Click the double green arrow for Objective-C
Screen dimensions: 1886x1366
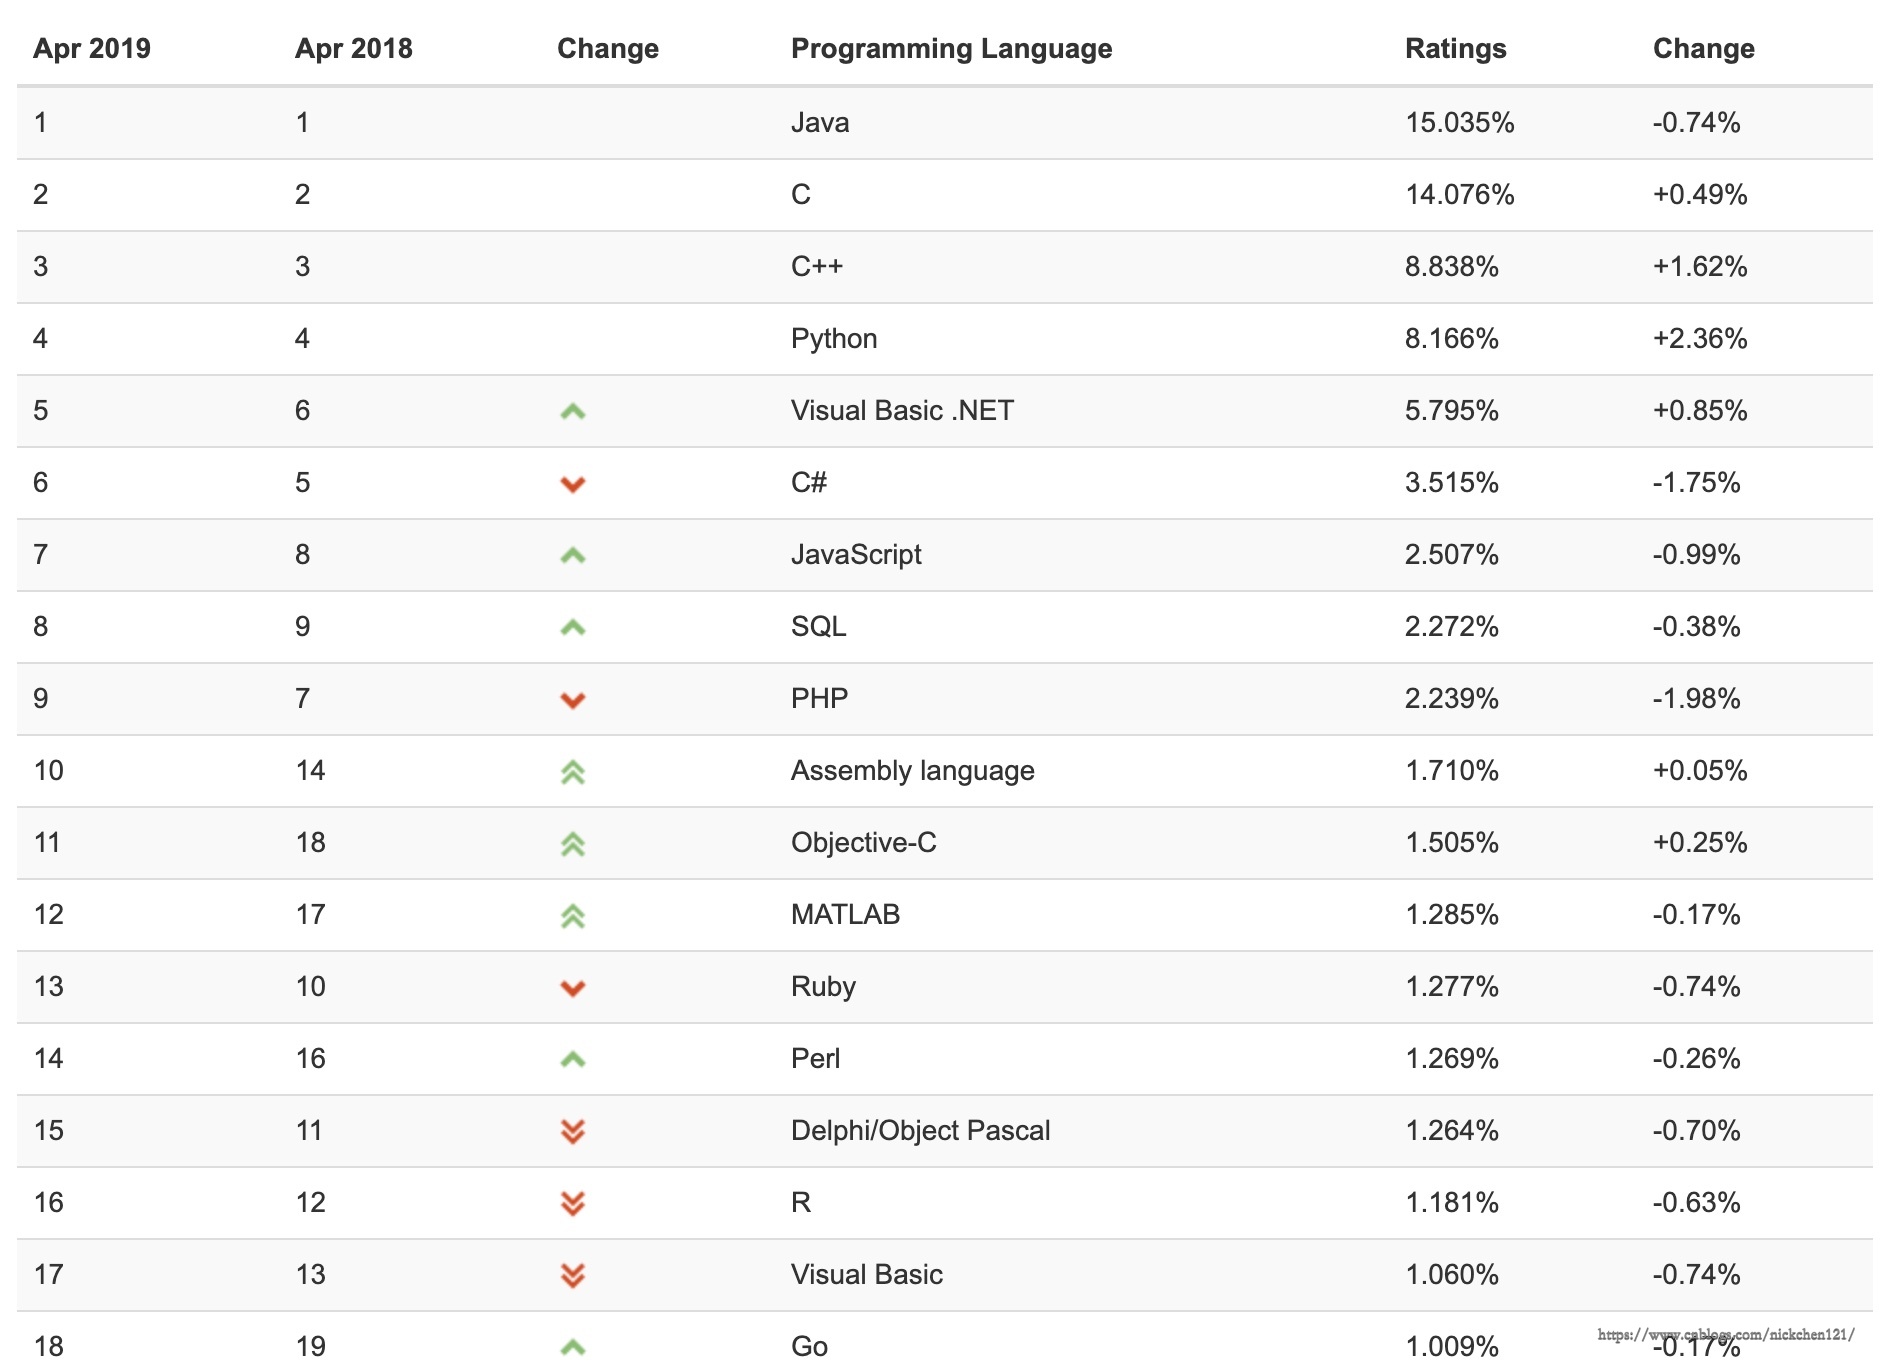(573, 844)
